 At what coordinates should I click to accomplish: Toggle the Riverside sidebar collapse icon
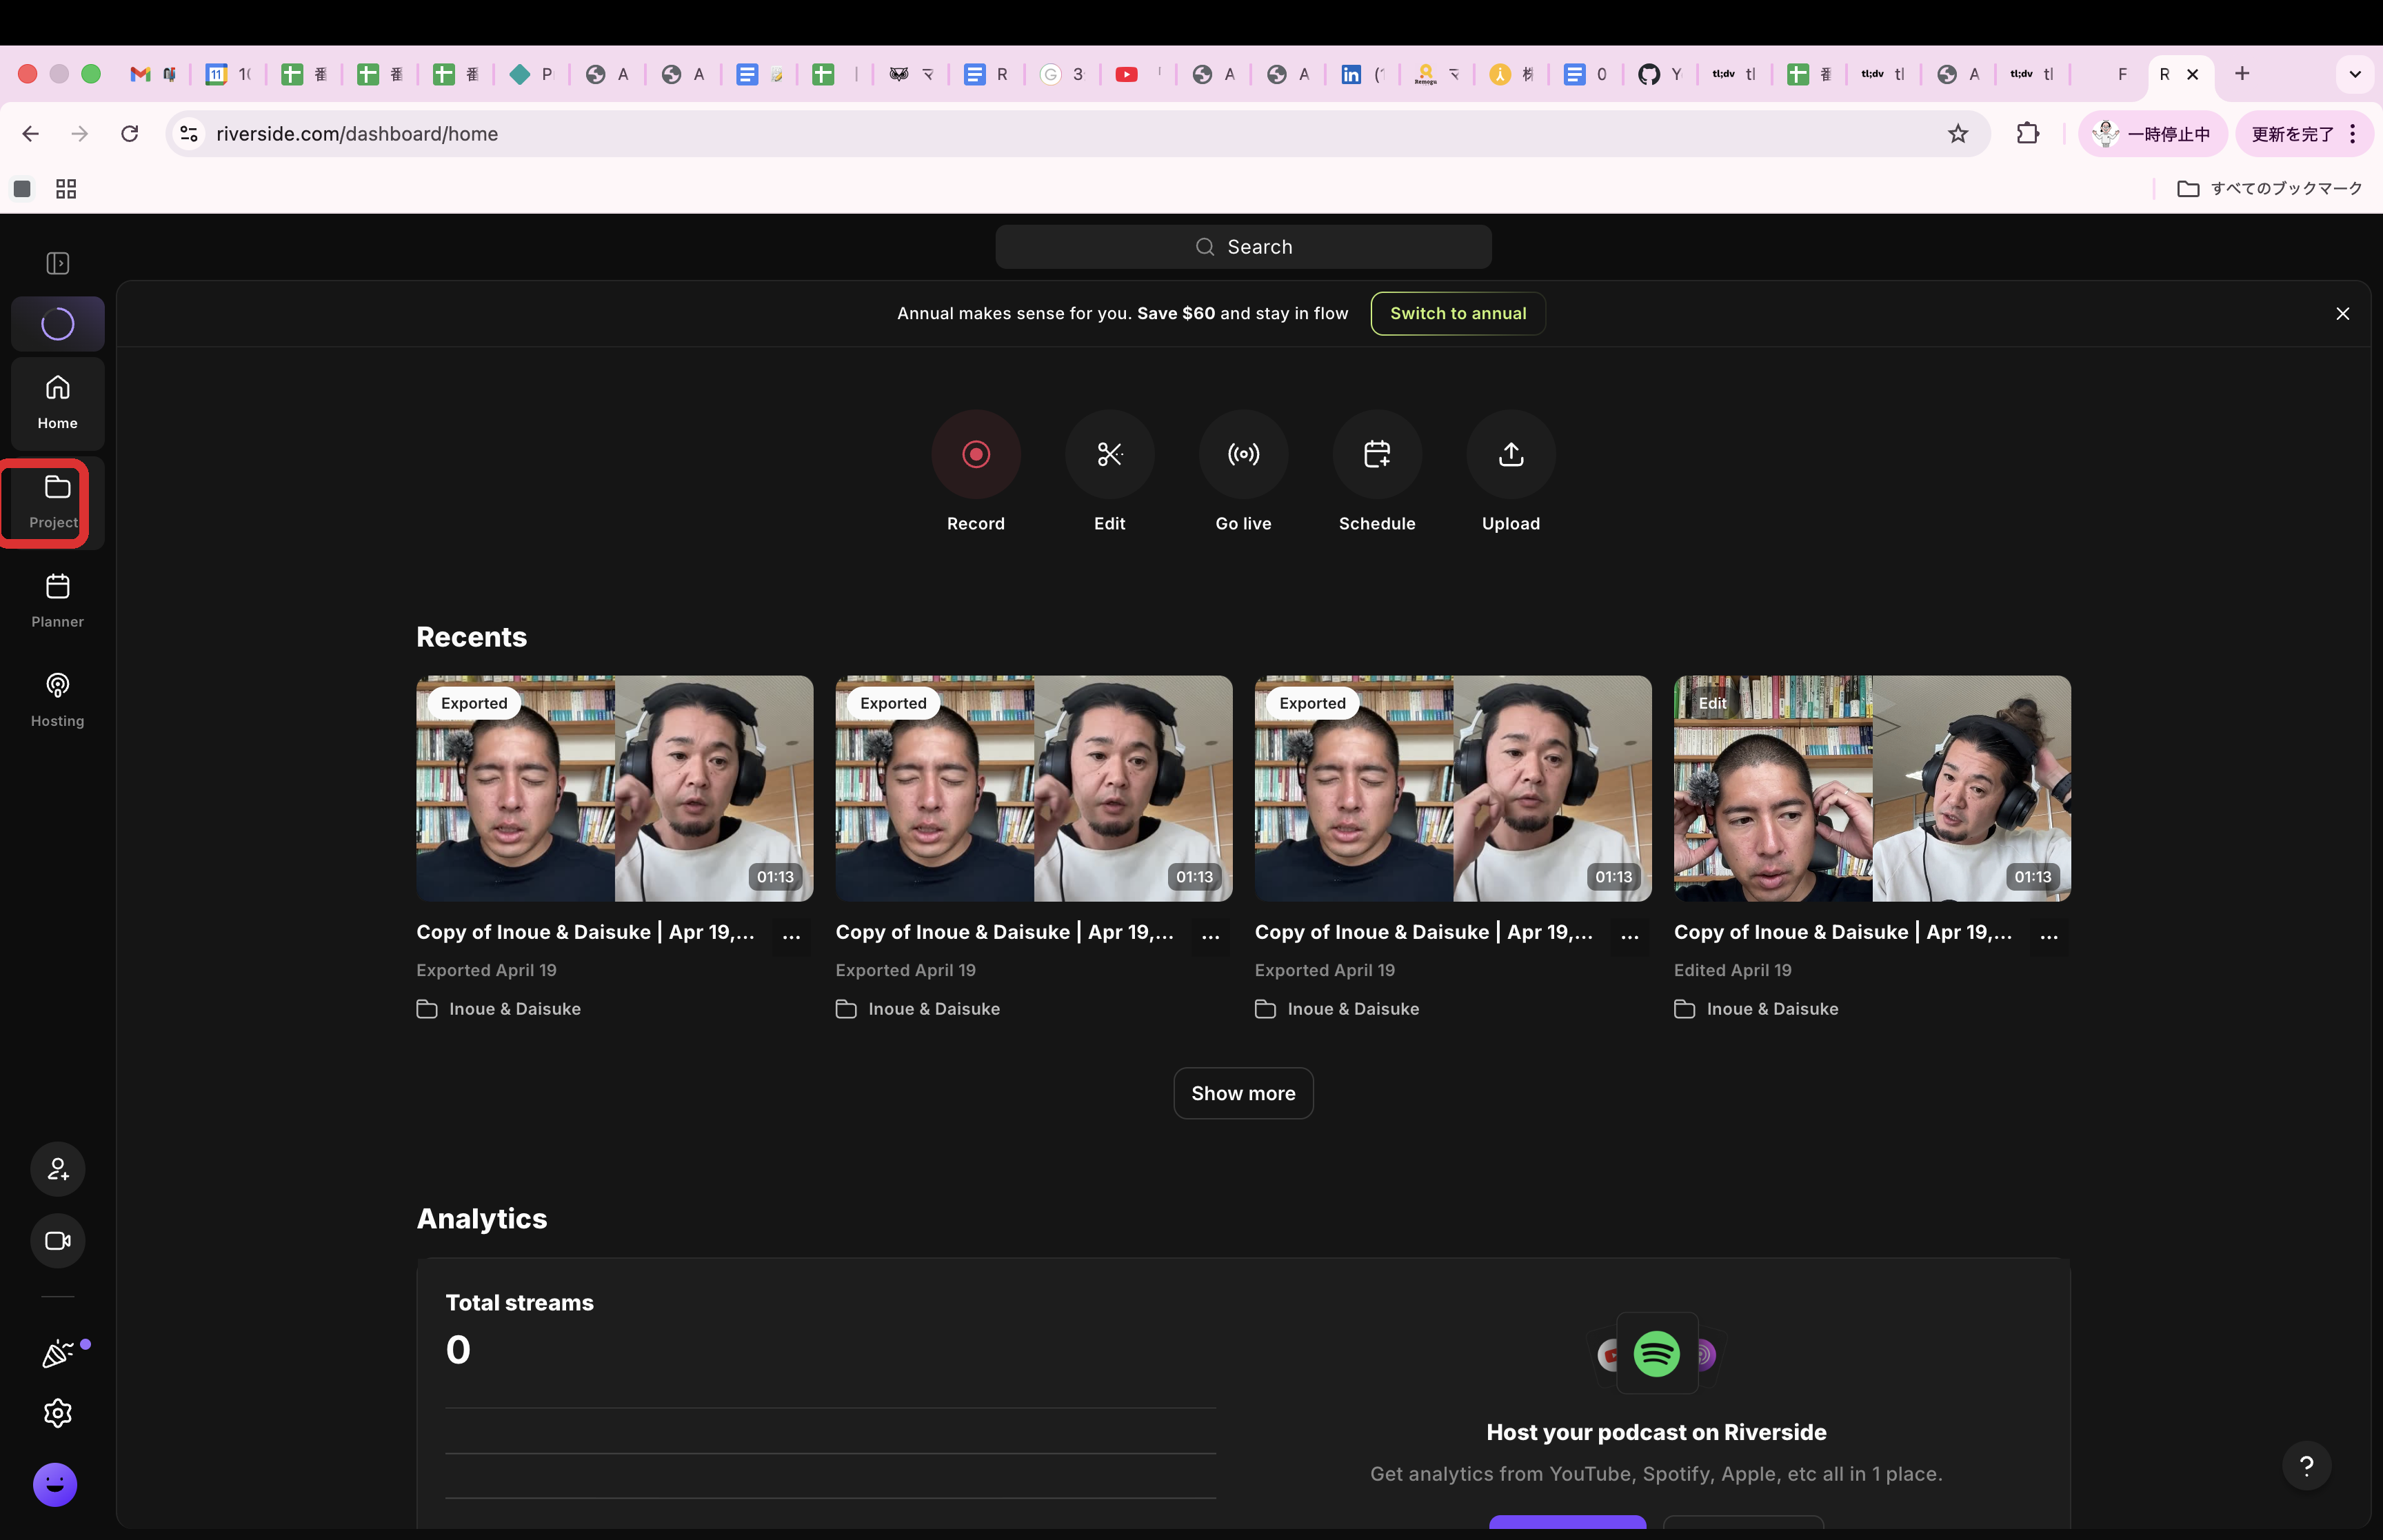[58, 263]
